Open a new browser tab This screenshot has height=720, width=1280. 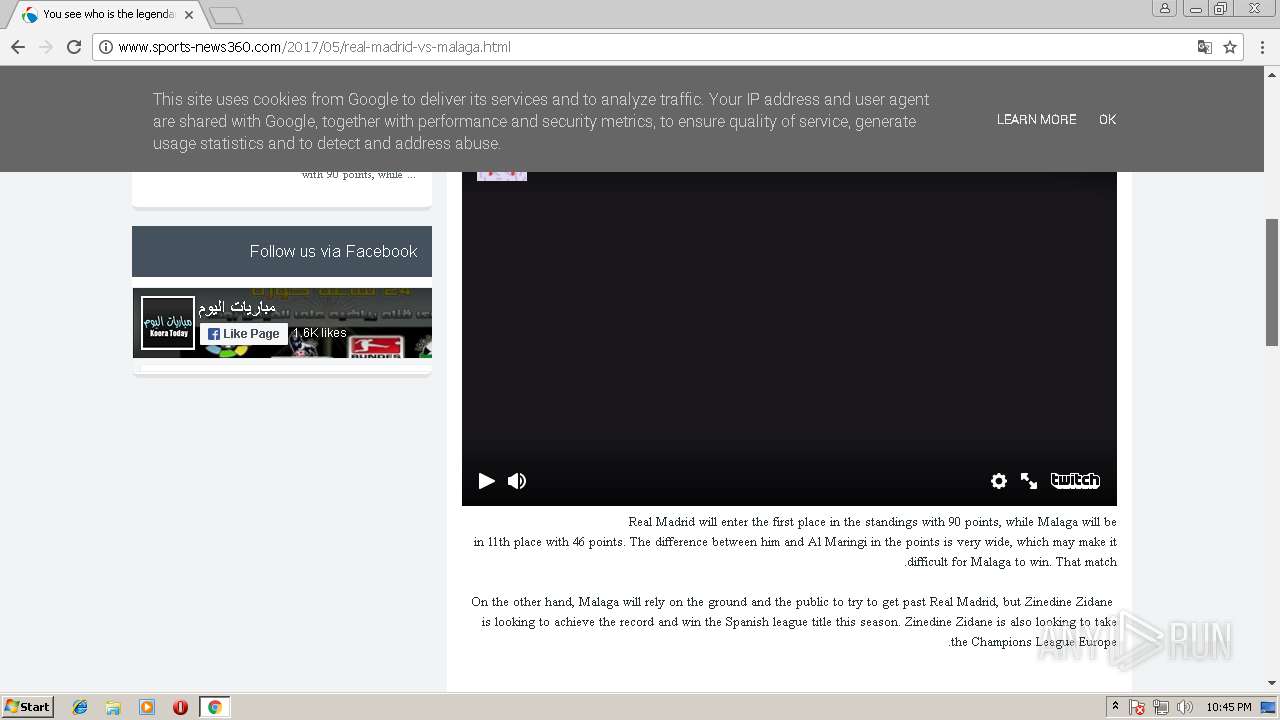point(226,16)
